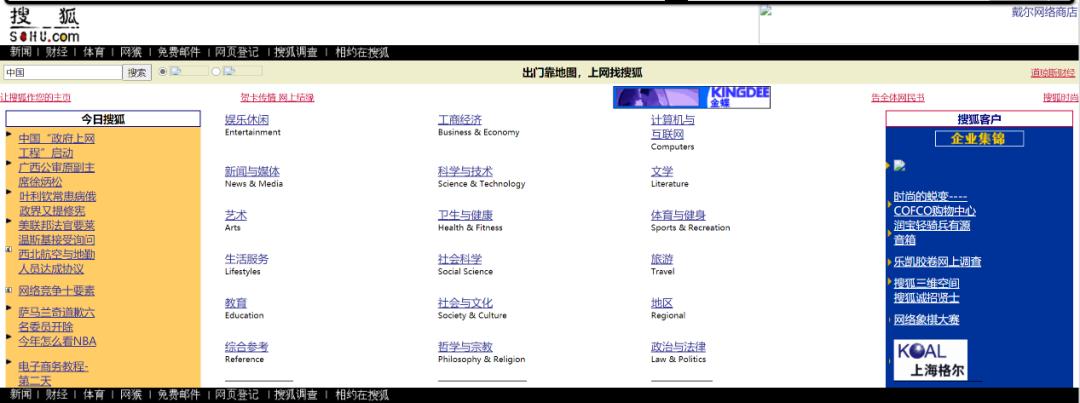Screen dimensions: 1080x403
Task: Open the 乐凯胶卷网上调查 link
Action: 937,262
